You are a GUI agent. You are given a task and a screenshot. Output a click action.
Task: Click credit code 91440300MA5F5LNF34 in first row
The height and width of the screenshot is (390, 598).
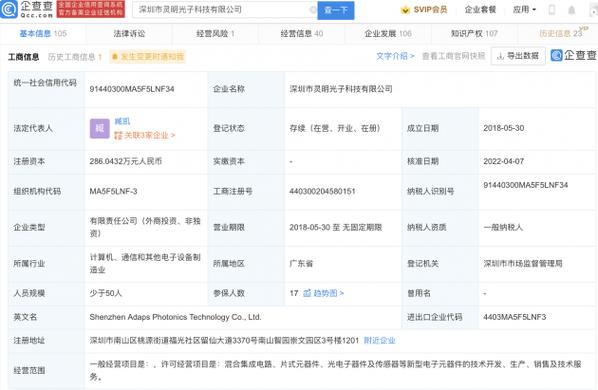coord(132,89)
